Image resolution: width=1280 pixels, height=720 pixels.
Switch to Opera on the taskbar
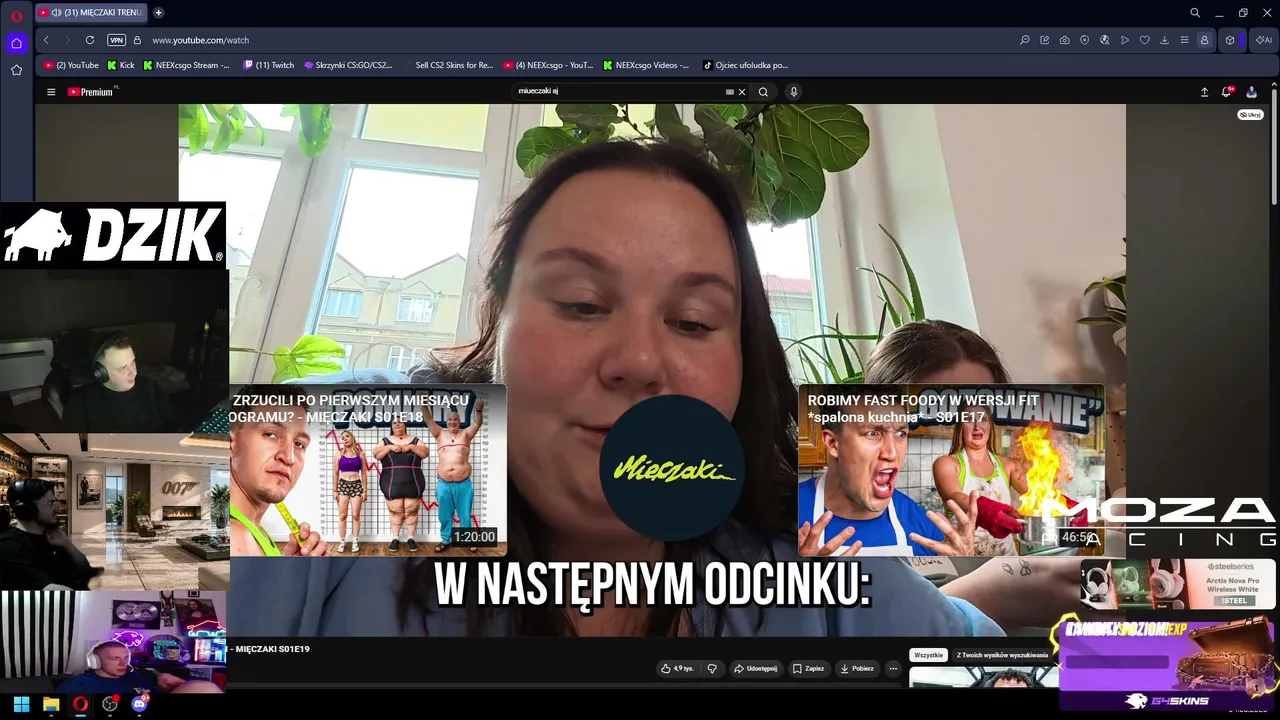80,704
